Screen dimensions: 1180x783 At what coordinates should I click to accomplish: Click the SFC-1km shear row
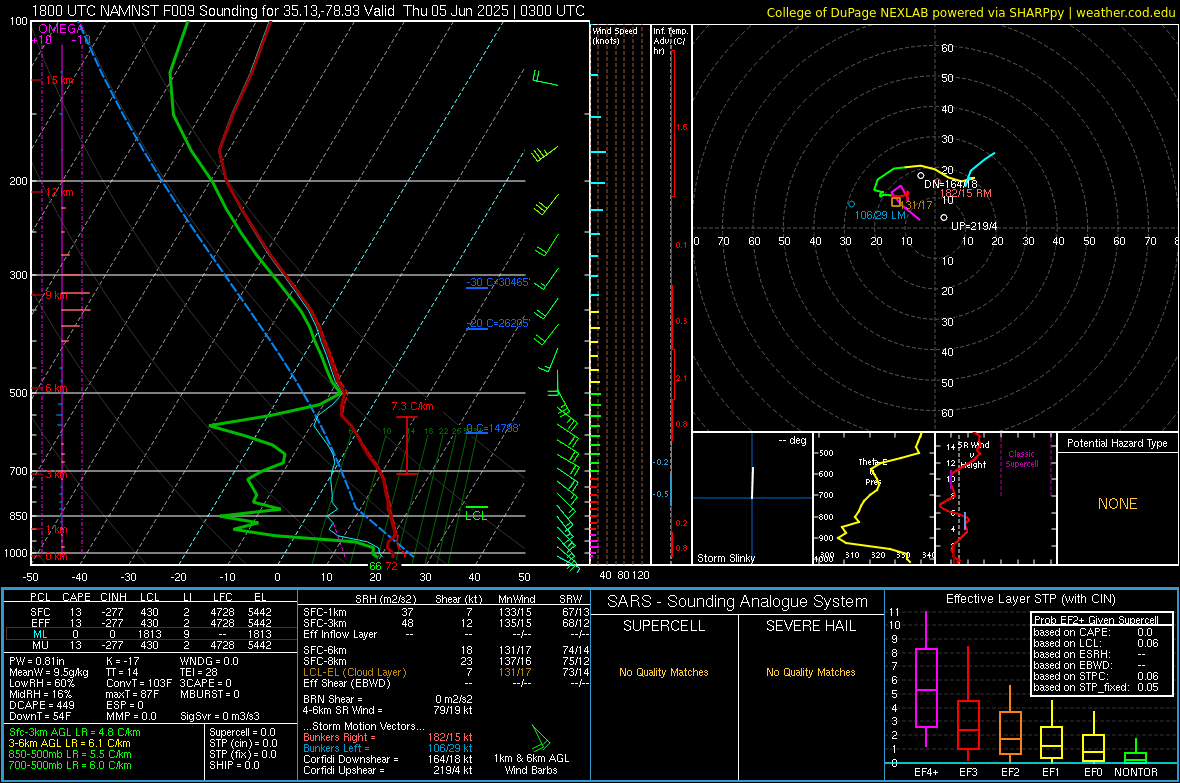446,612
